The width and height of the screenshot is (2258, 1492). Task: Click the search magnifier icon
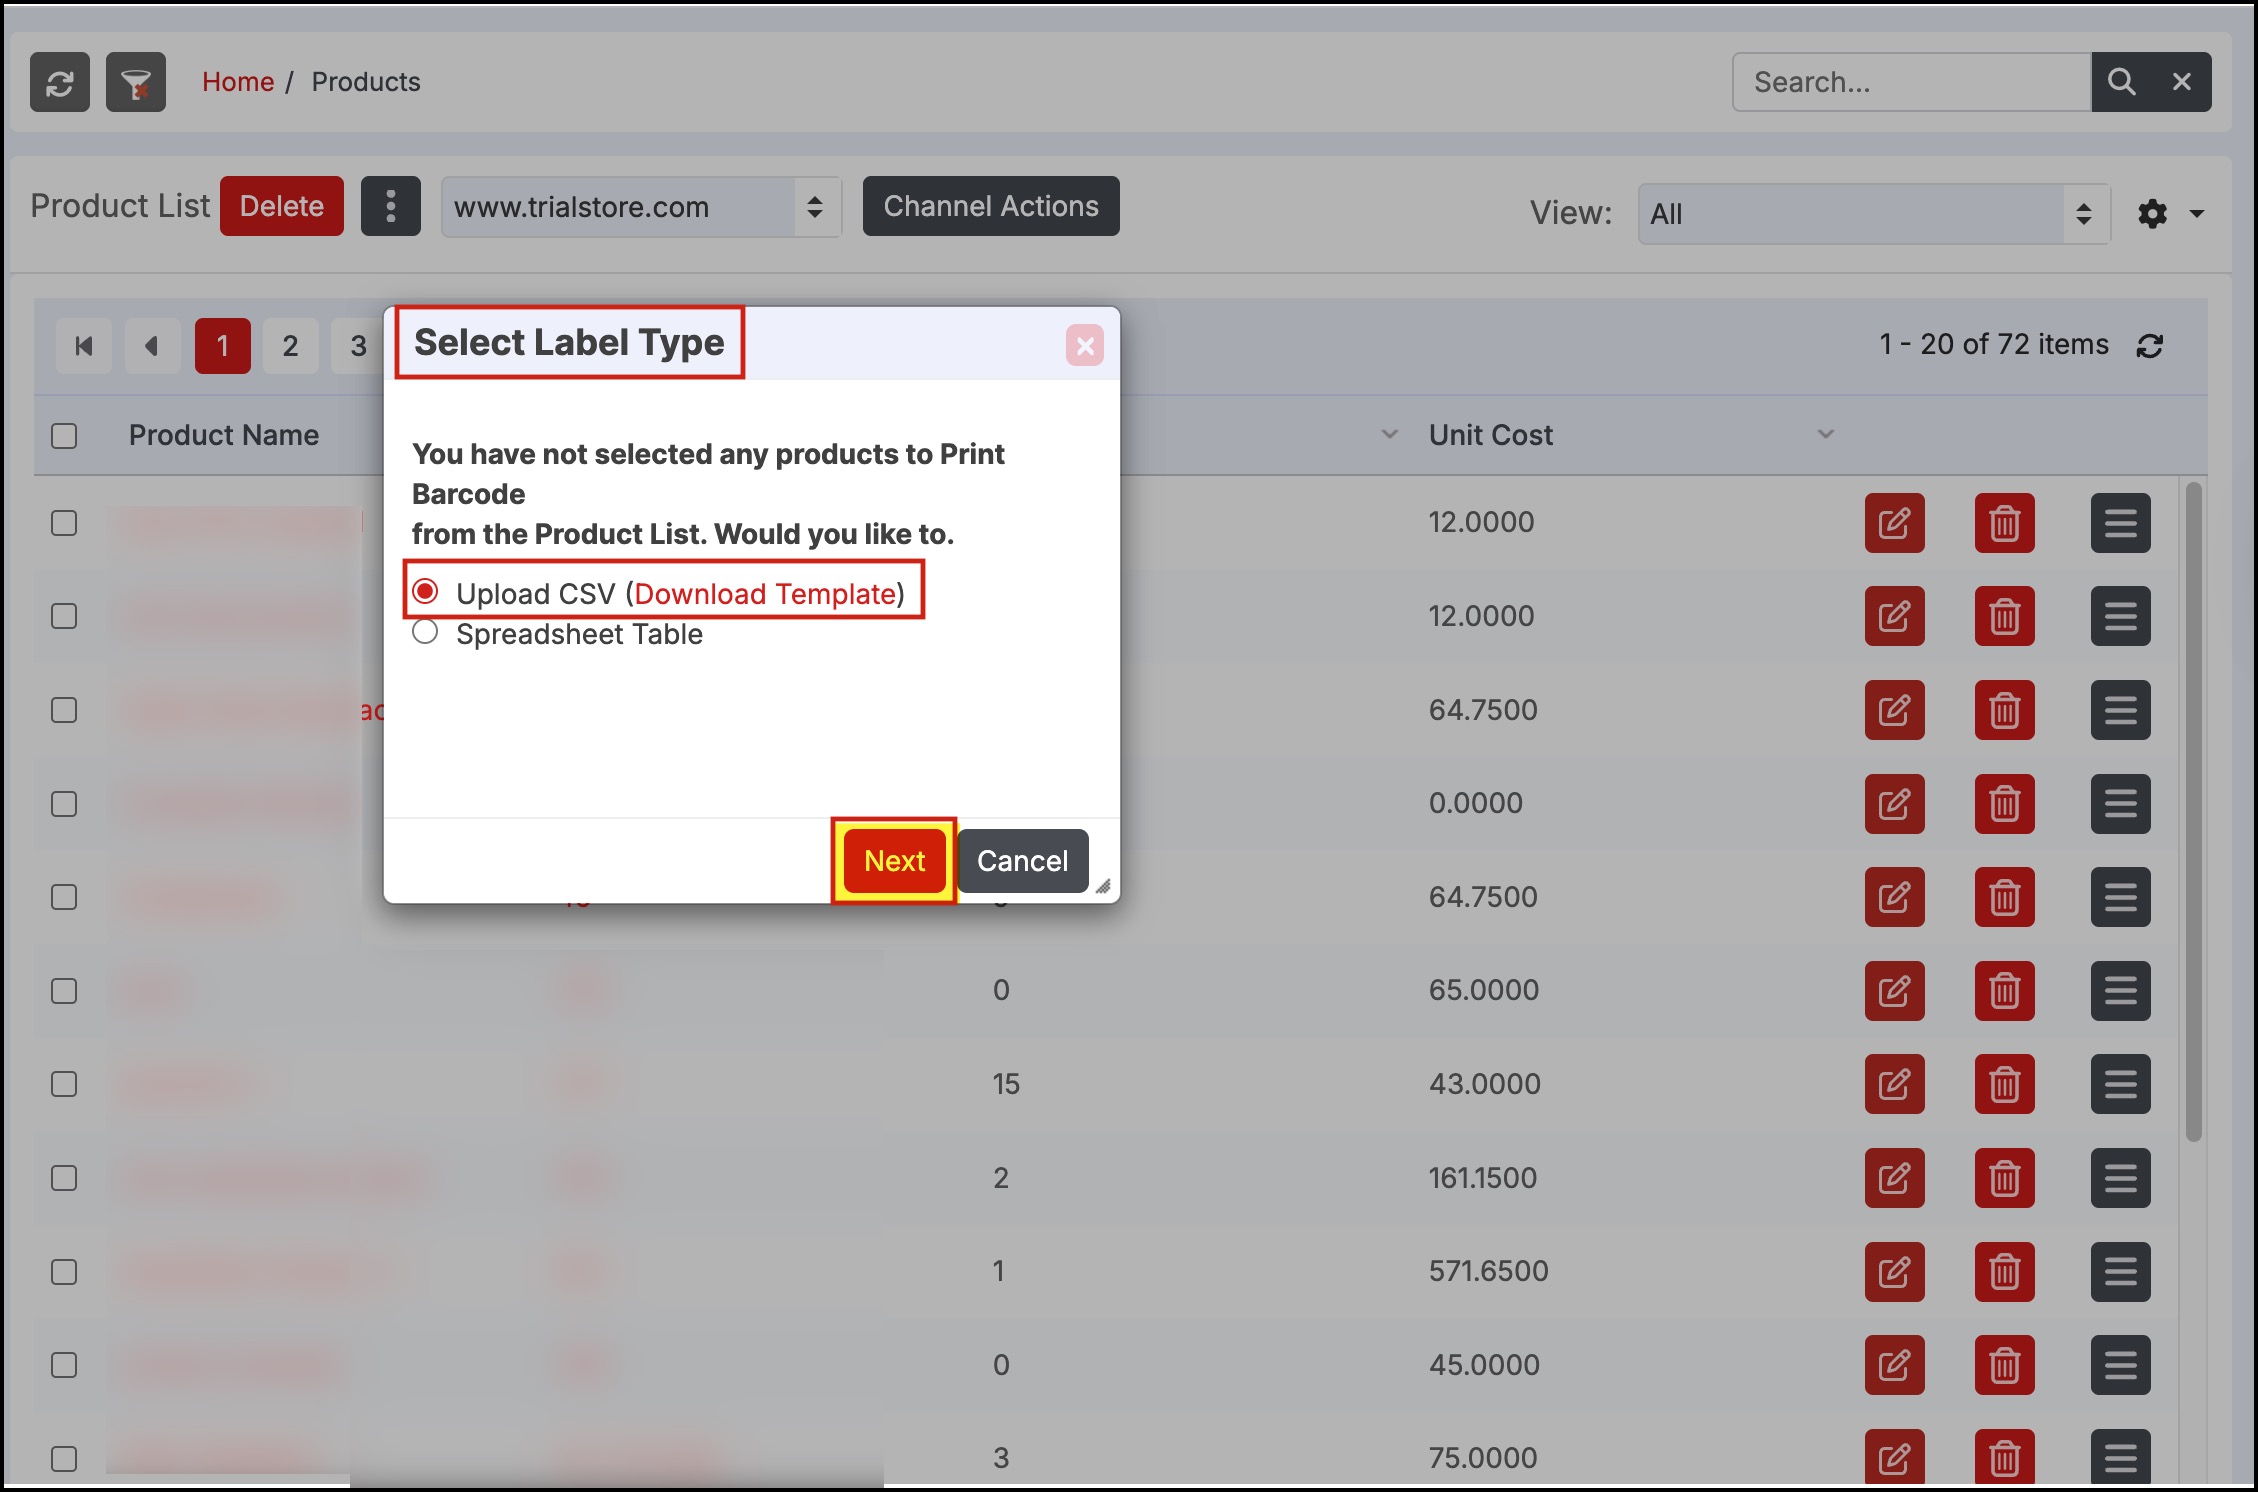[2121, 82]
